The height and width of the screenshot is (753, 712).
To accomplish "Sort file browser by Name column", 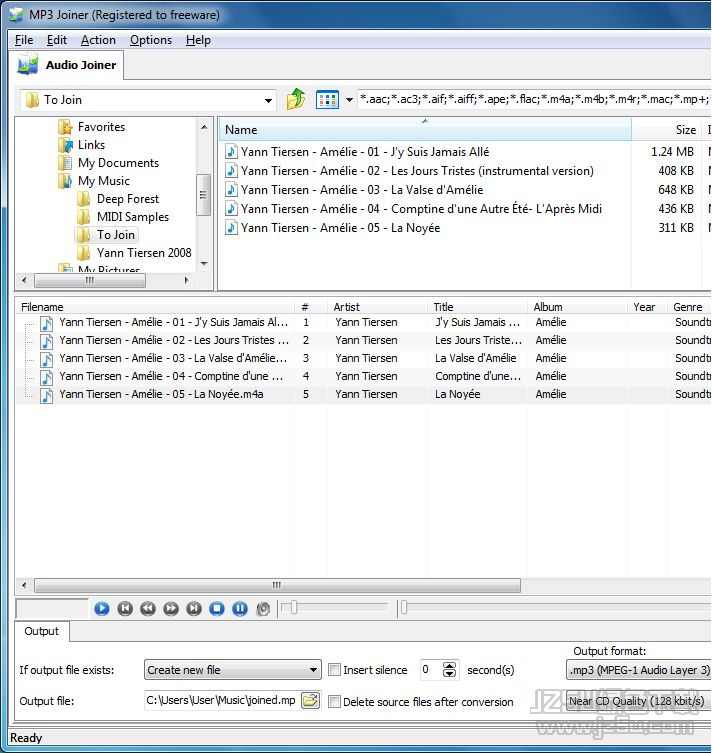I will point(425,130).
